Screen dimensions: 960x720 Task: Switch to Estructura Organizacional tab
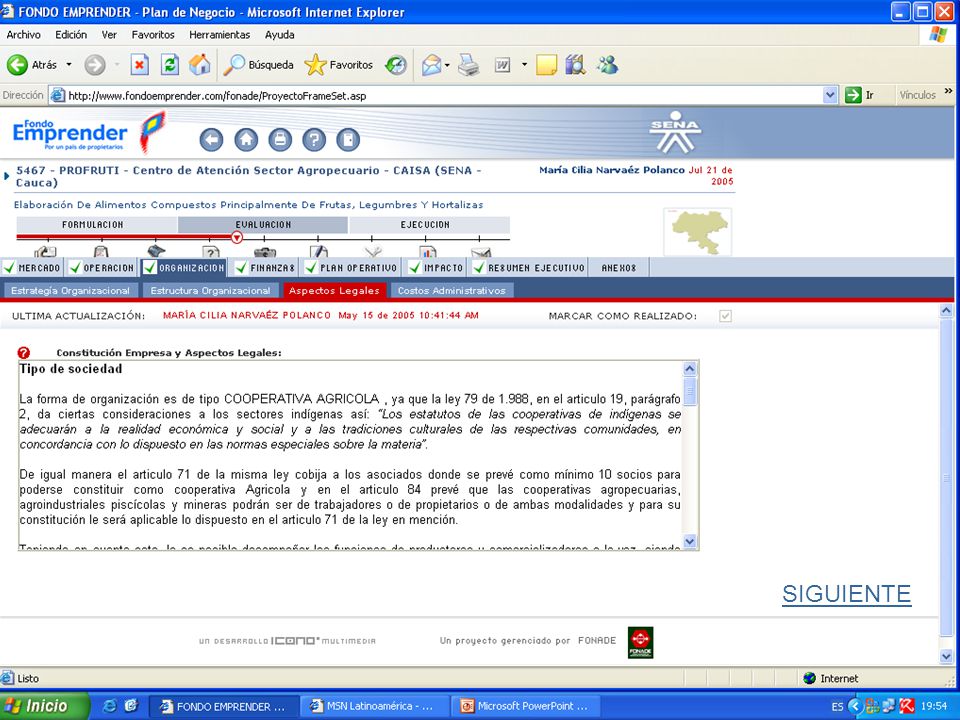(210, 291)
